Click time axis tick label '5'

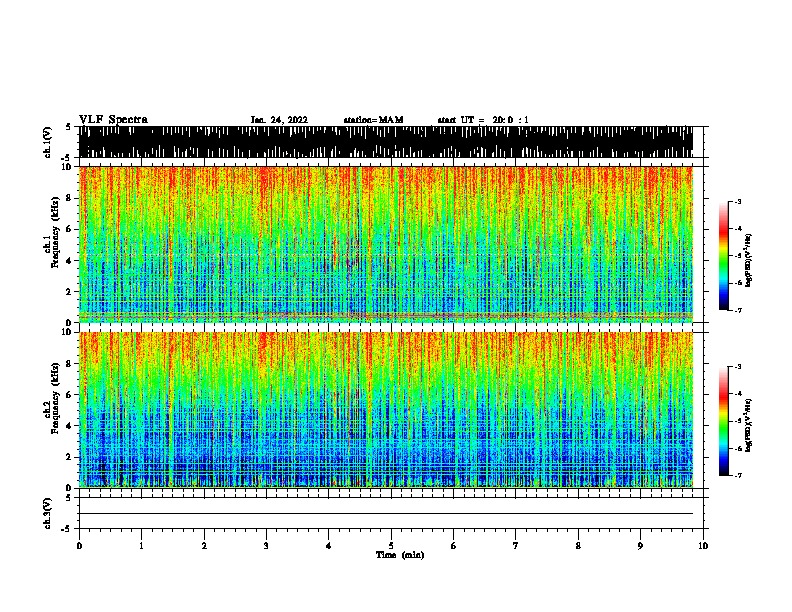click(391, 546)
